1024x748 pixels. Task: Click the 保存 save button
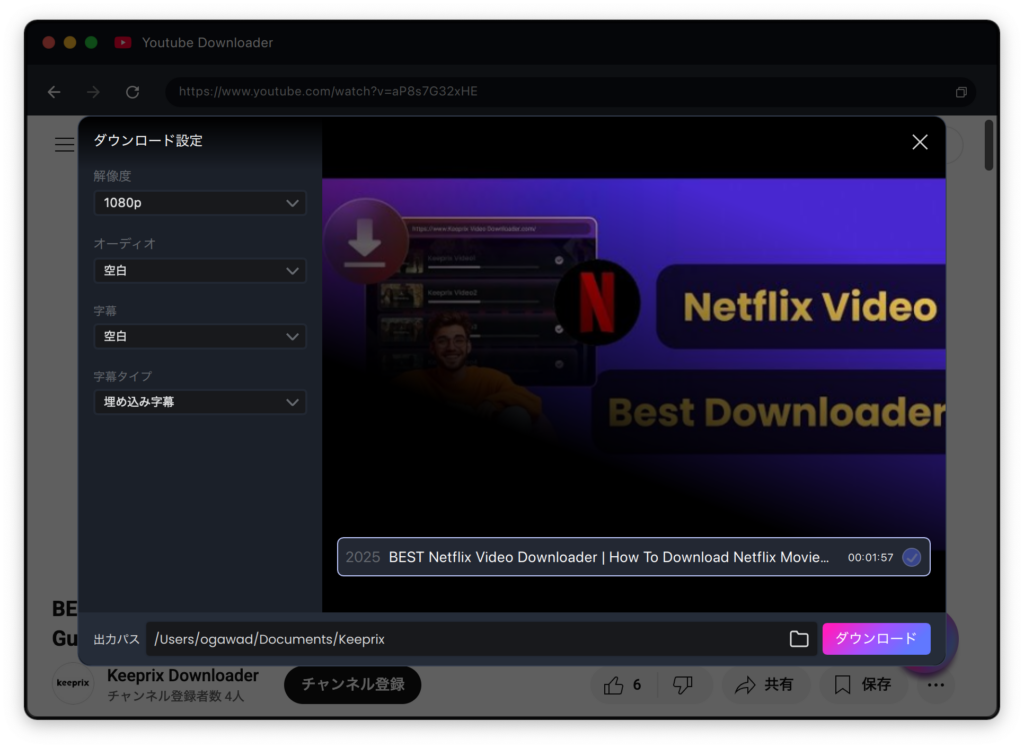coord(863,685)
